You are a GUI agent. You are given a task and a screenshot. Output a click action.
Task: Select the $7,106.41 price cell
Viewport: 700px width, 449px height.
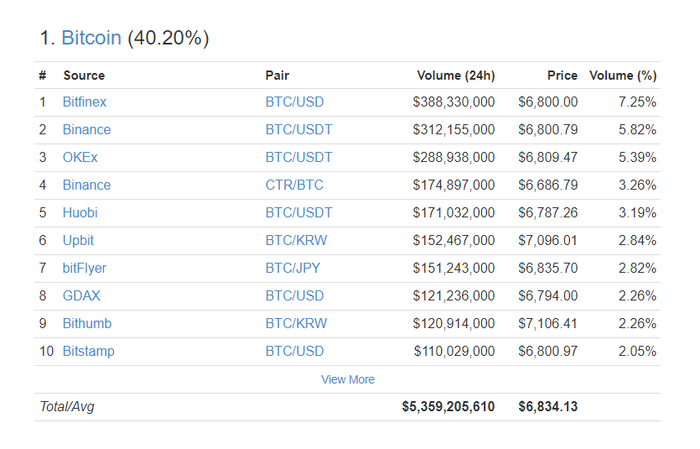pos(548,323)
